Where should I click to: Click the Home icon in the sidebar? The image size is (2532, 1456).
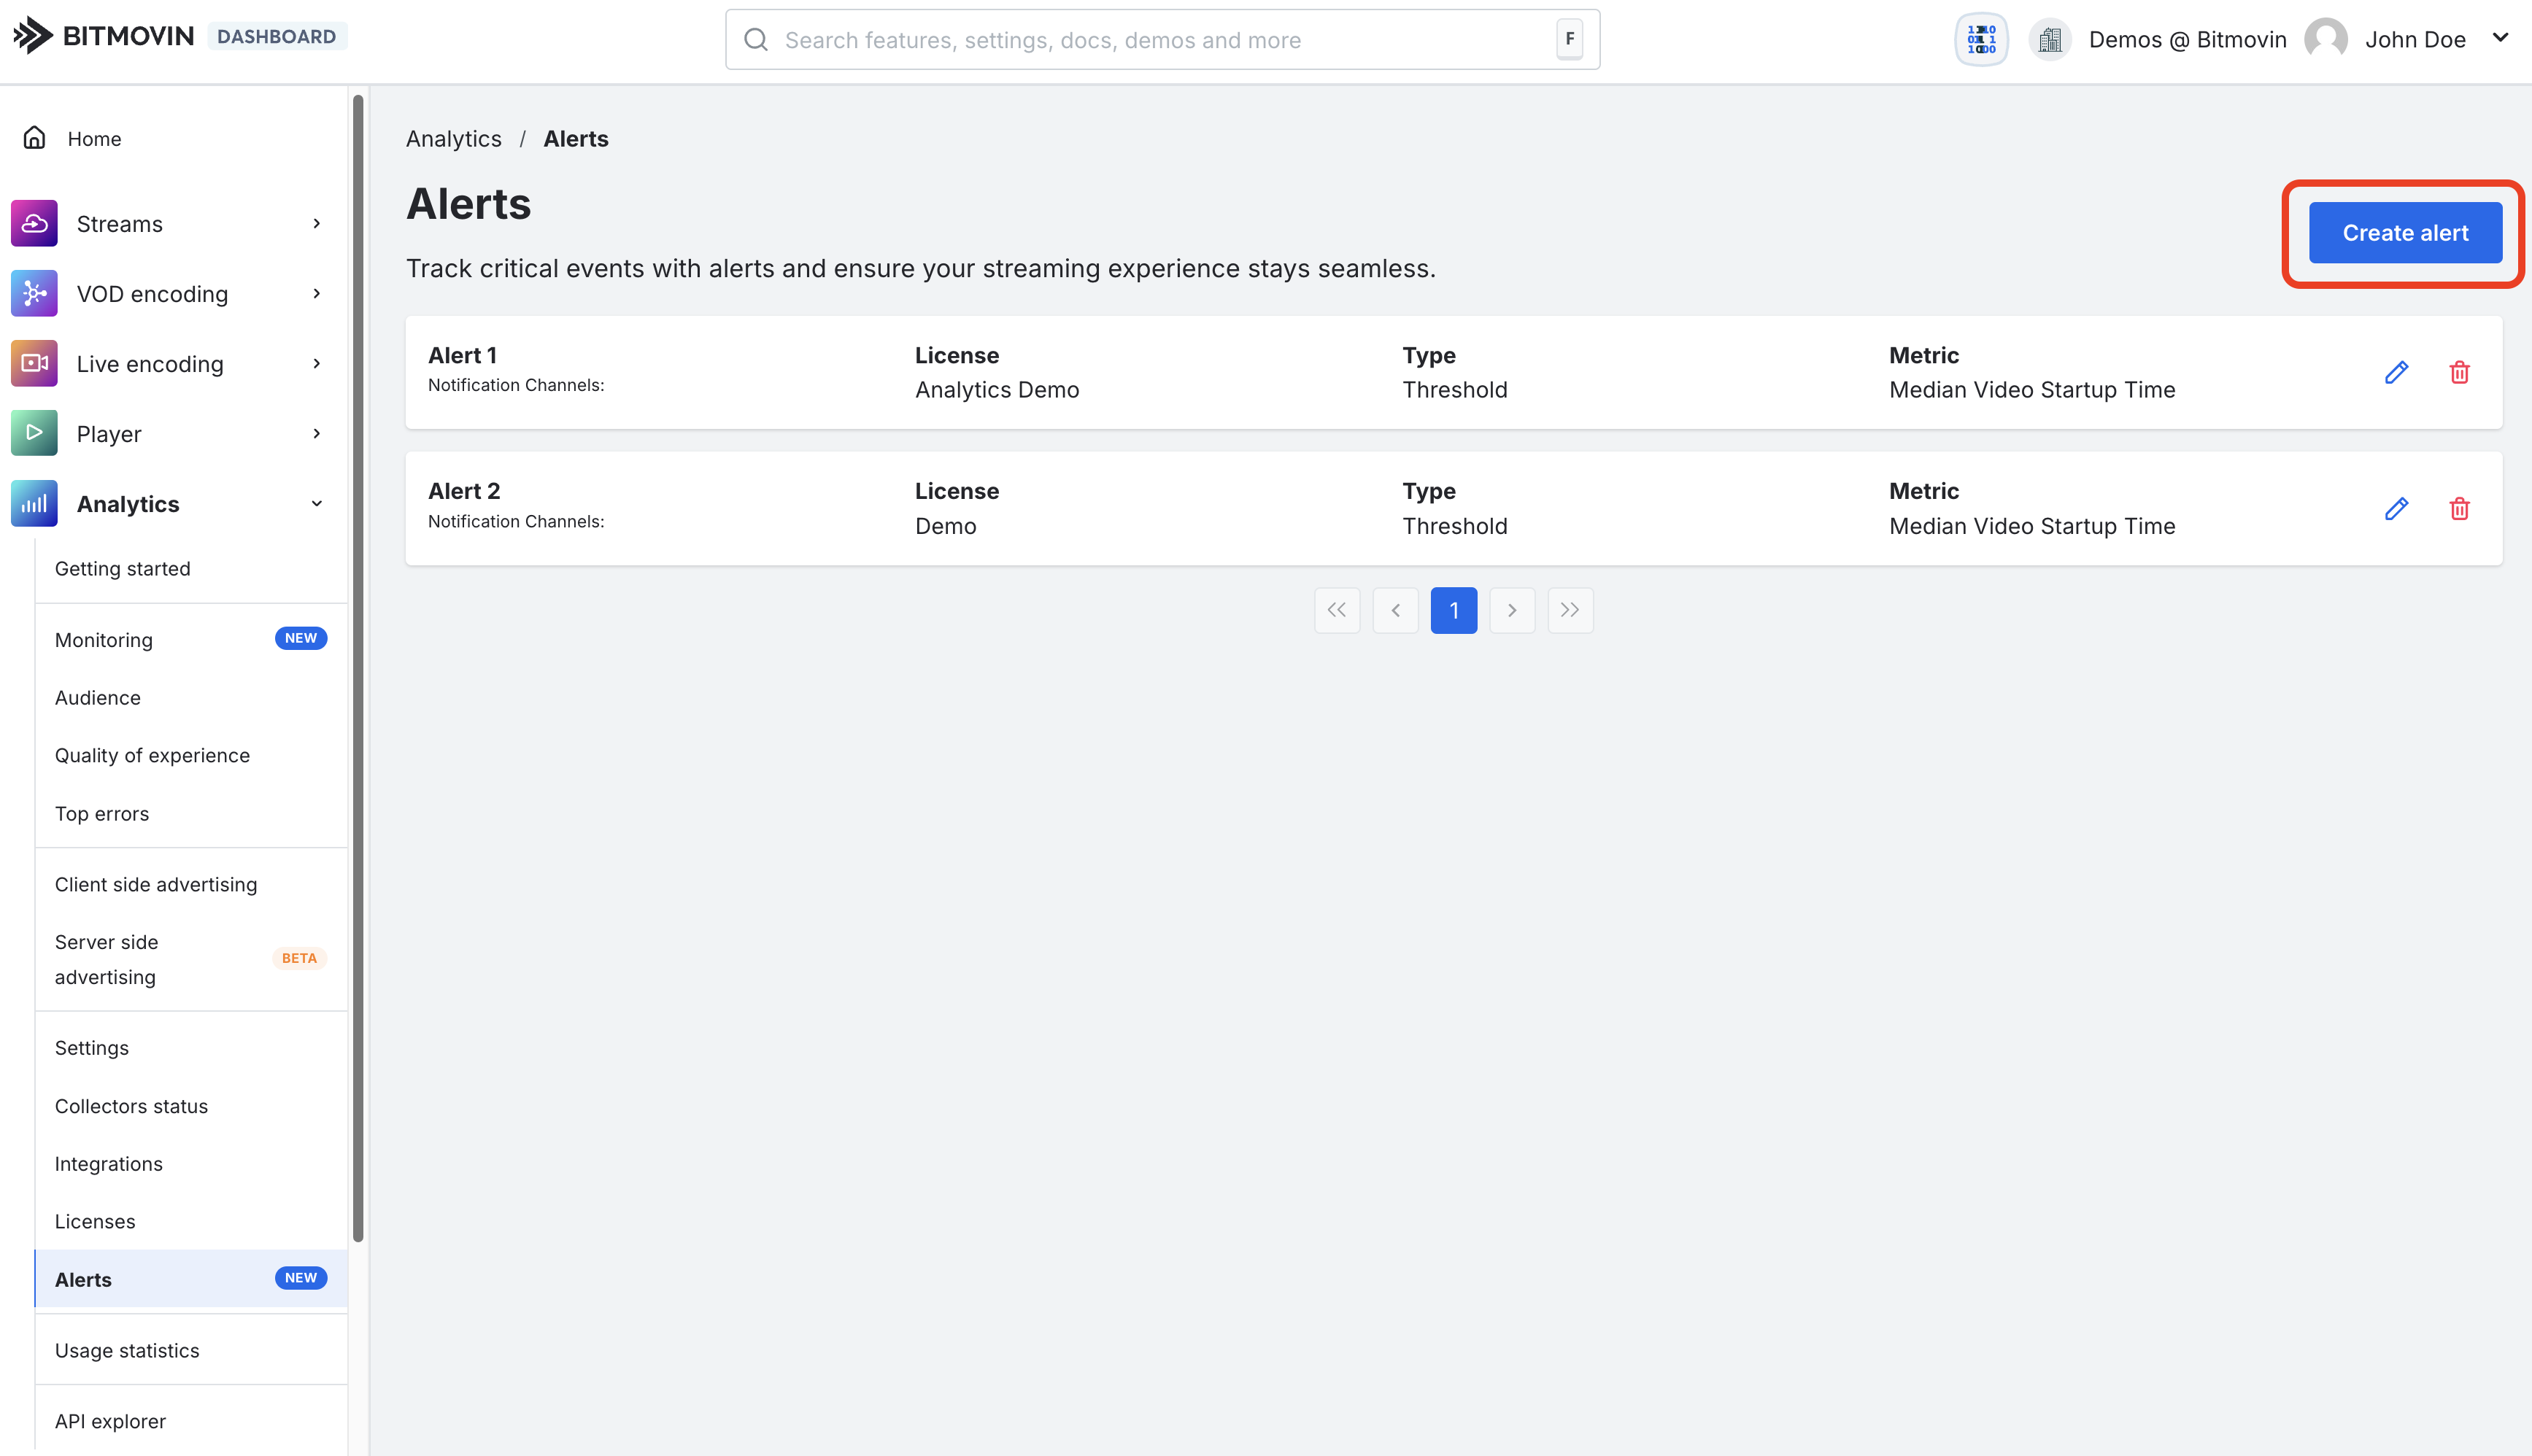click(x=35, y=138)
